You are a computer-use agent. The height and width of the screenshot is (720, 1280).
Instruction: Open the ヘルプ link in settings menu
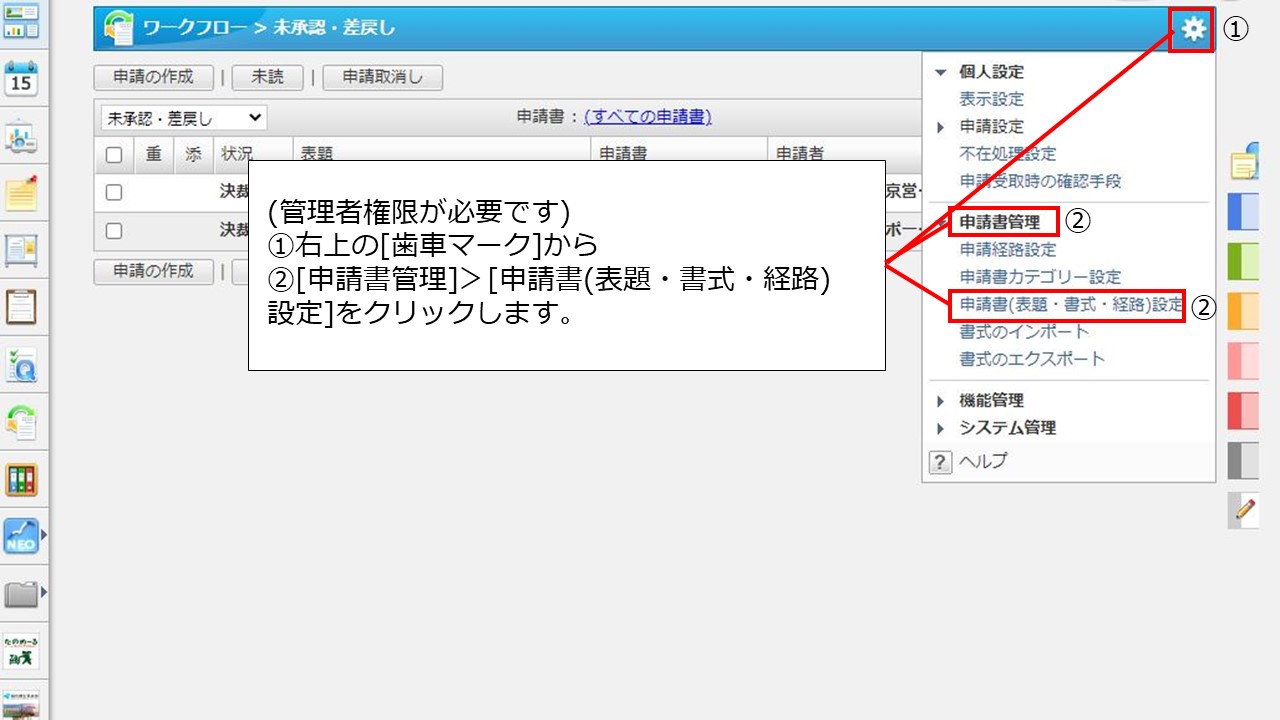[x=983, y=461]
